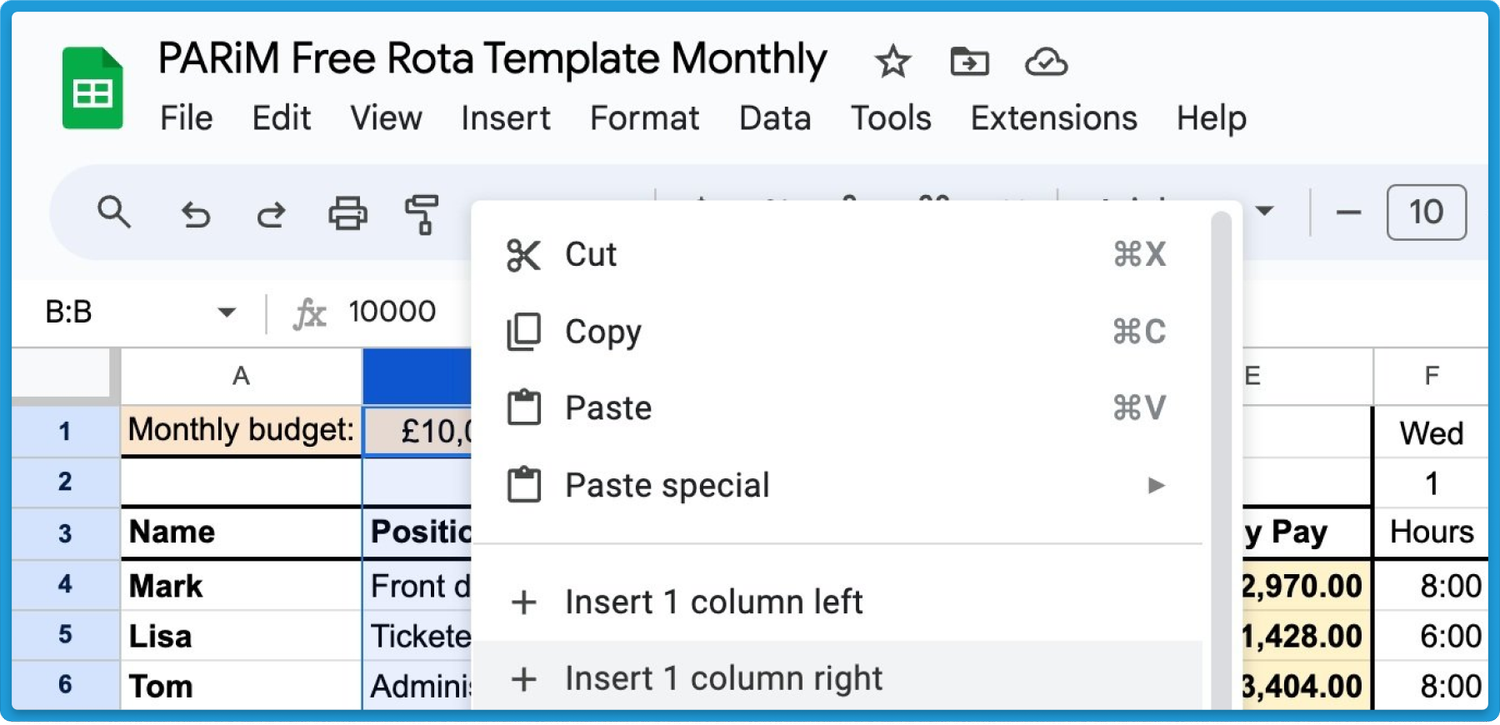Screen dimensions: 1500x725
Task: Move the spreadsheet to a folder
Action: pos(967,61)
